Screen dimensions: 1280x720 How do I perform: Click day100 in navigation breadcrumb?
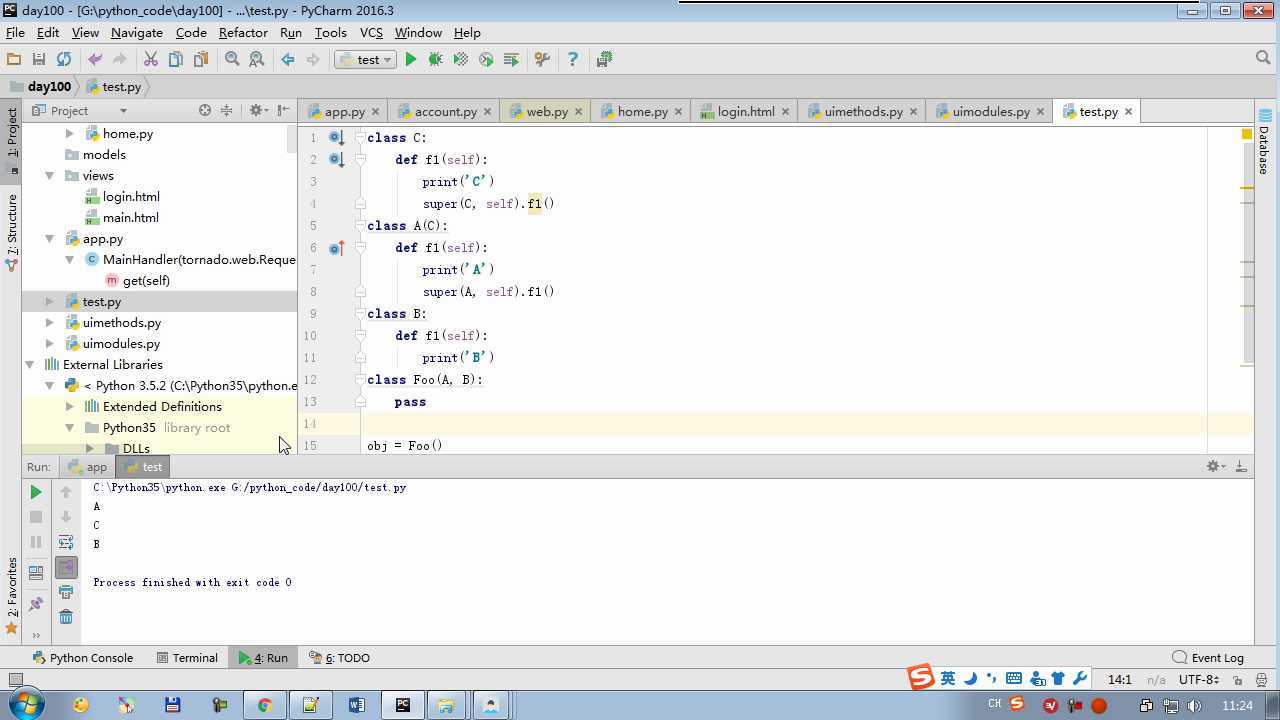tap(40, 87)
